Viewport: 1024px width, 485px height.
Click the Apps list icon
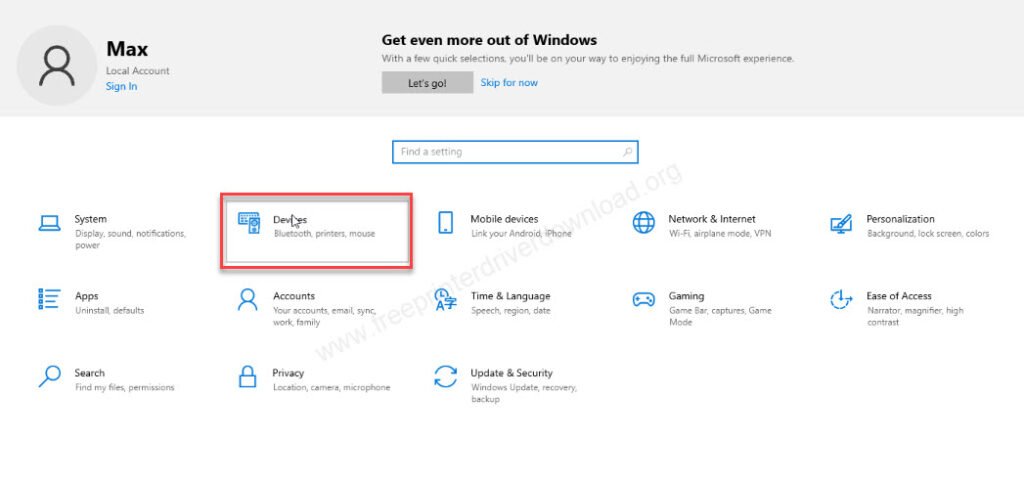click(x=50, y=299)
